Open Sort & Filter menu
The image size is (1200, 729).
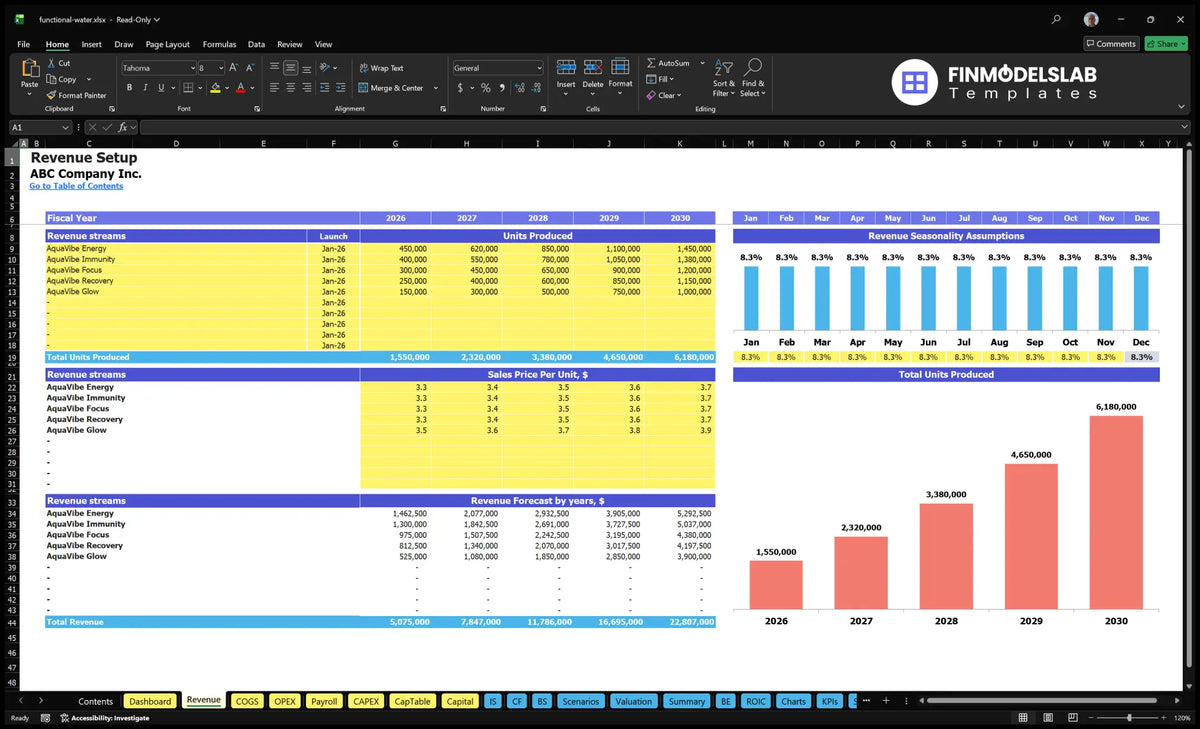(x=724, y=78)
